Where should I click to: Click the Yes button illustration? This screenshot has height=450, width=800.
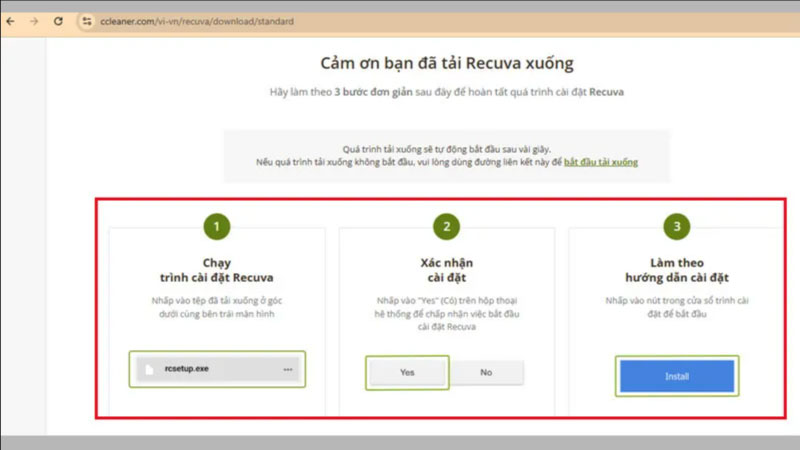tap(407, 372)
